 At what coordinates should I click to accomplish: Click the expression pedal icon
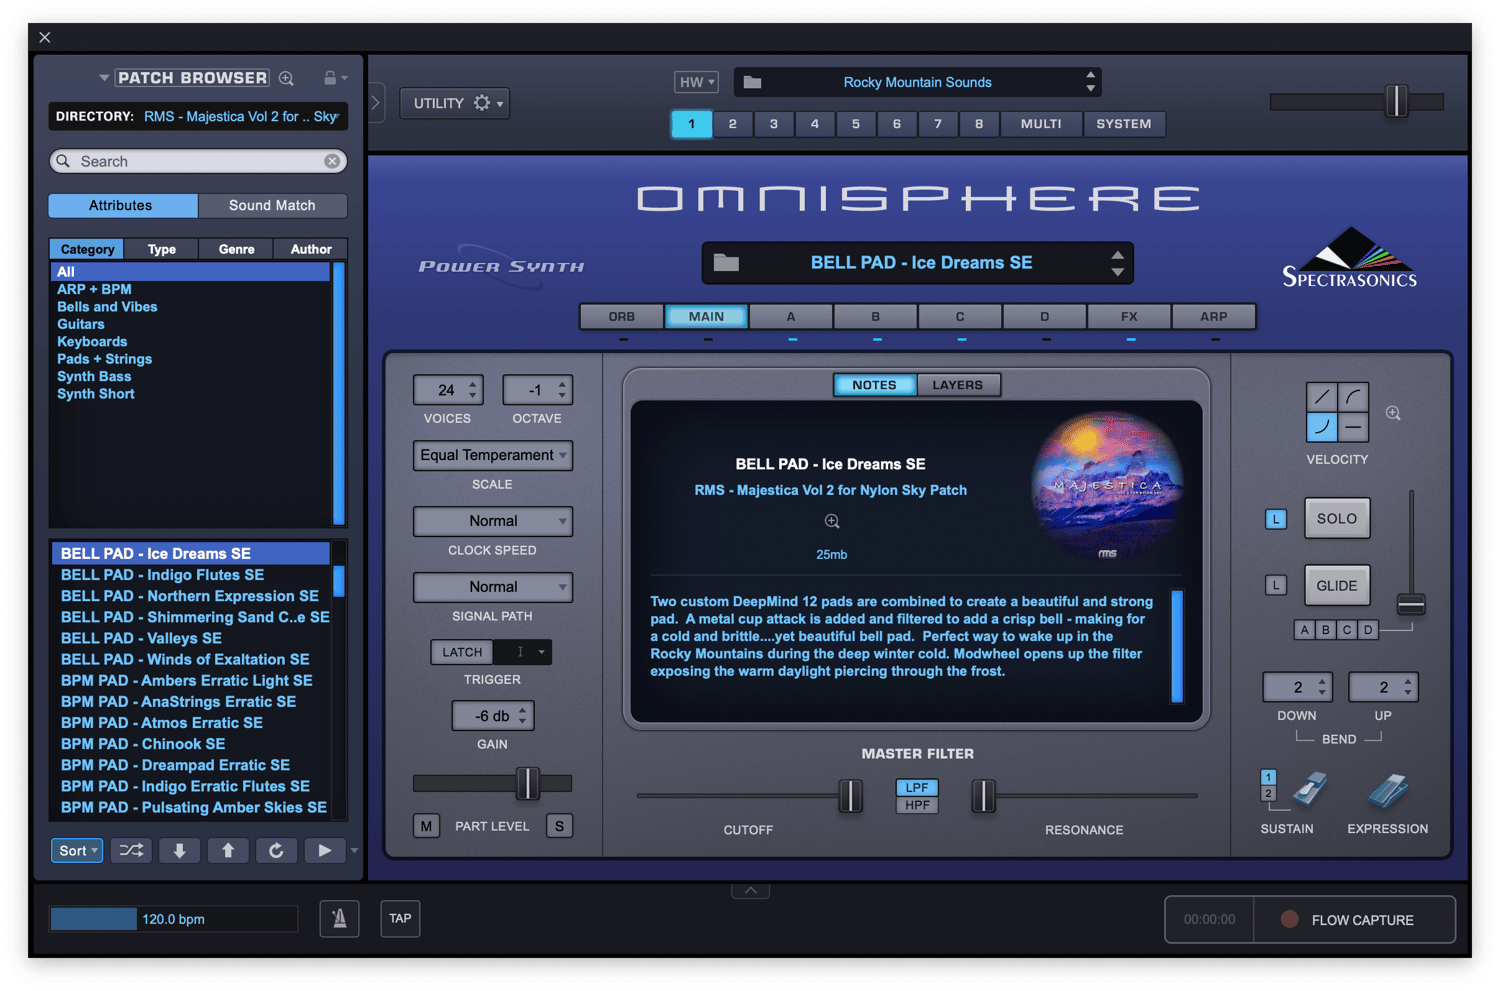tap(1388, 790)
